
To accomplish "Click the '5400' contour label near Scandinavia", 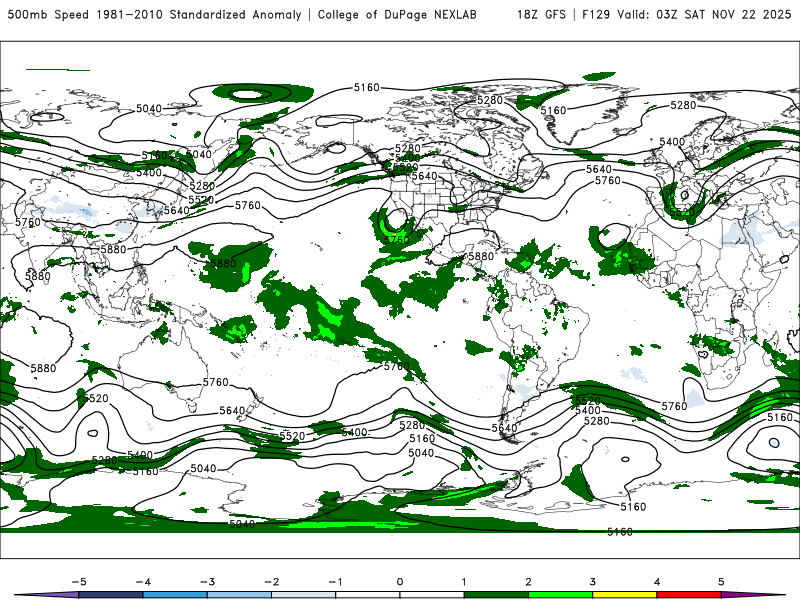I will coord(672,142).
